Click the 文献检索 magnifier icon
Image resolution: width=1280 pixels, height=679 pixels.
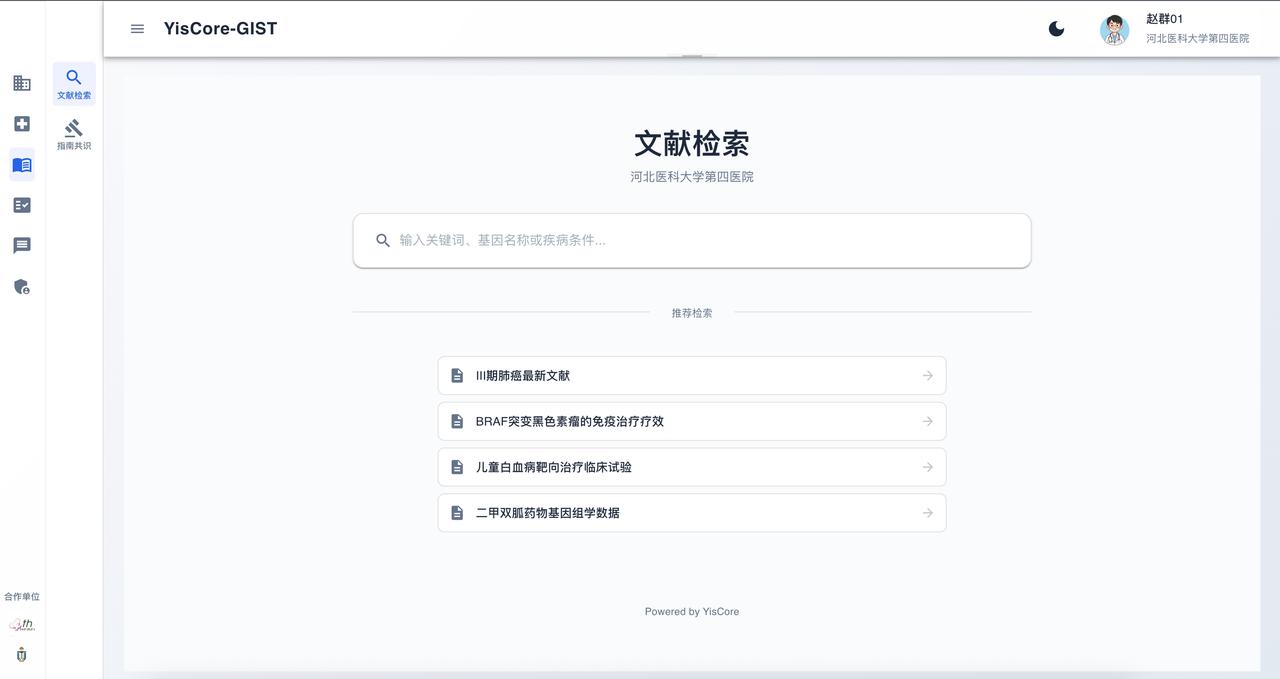click(73, 76)
